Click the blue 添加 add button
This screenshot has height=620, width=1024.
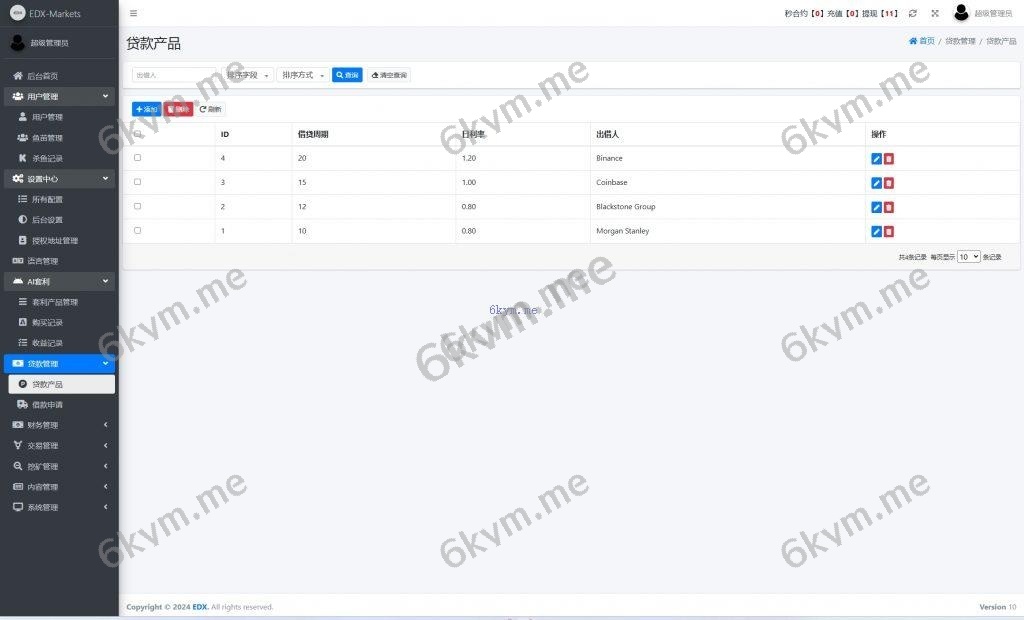tap(146, 109)
